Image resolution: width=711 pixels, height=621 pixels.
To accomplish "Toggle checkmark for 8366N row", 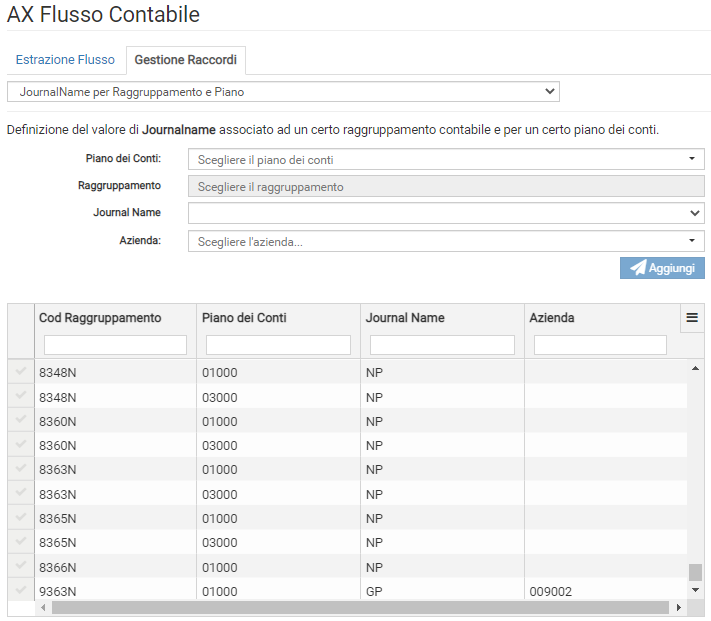I will [21, 566].
